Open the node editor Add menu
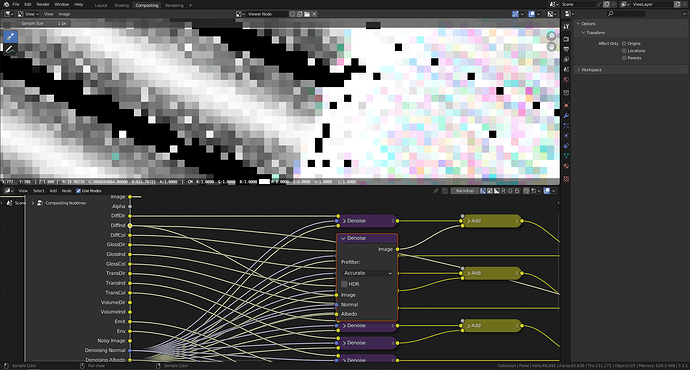690x370 pixels. tap(53, 191)
